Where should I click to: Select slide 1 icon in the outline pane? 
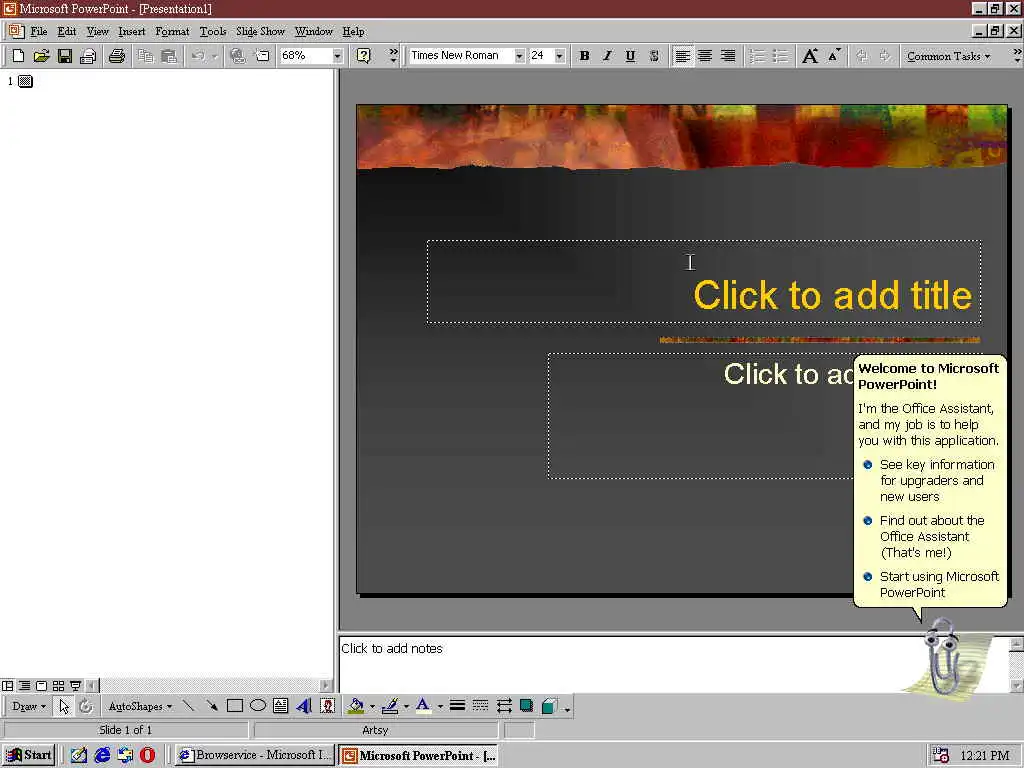pos(25,81)
